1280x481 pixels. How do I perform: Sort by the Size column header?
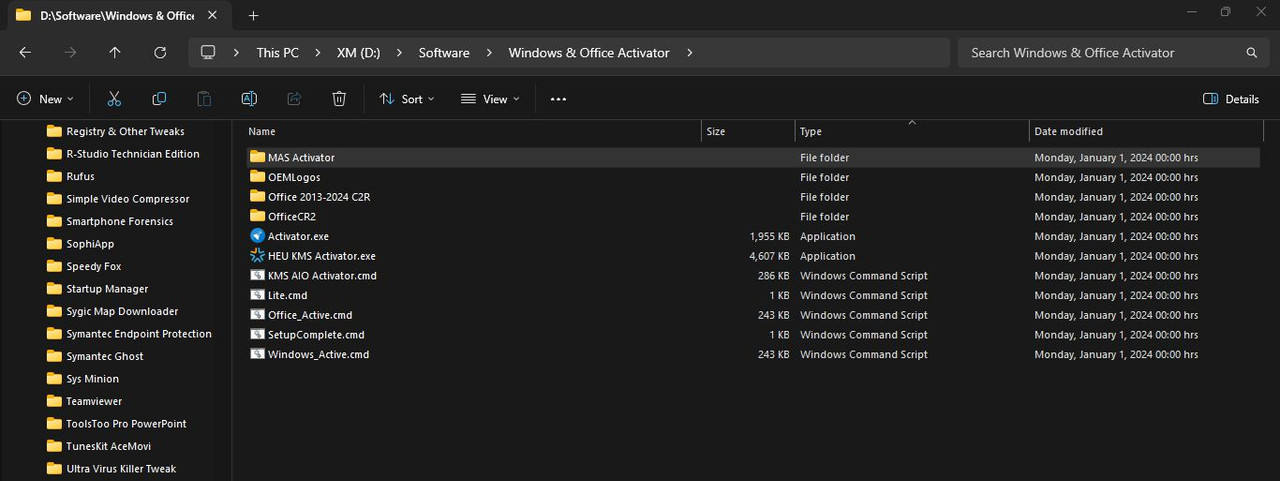748,131
